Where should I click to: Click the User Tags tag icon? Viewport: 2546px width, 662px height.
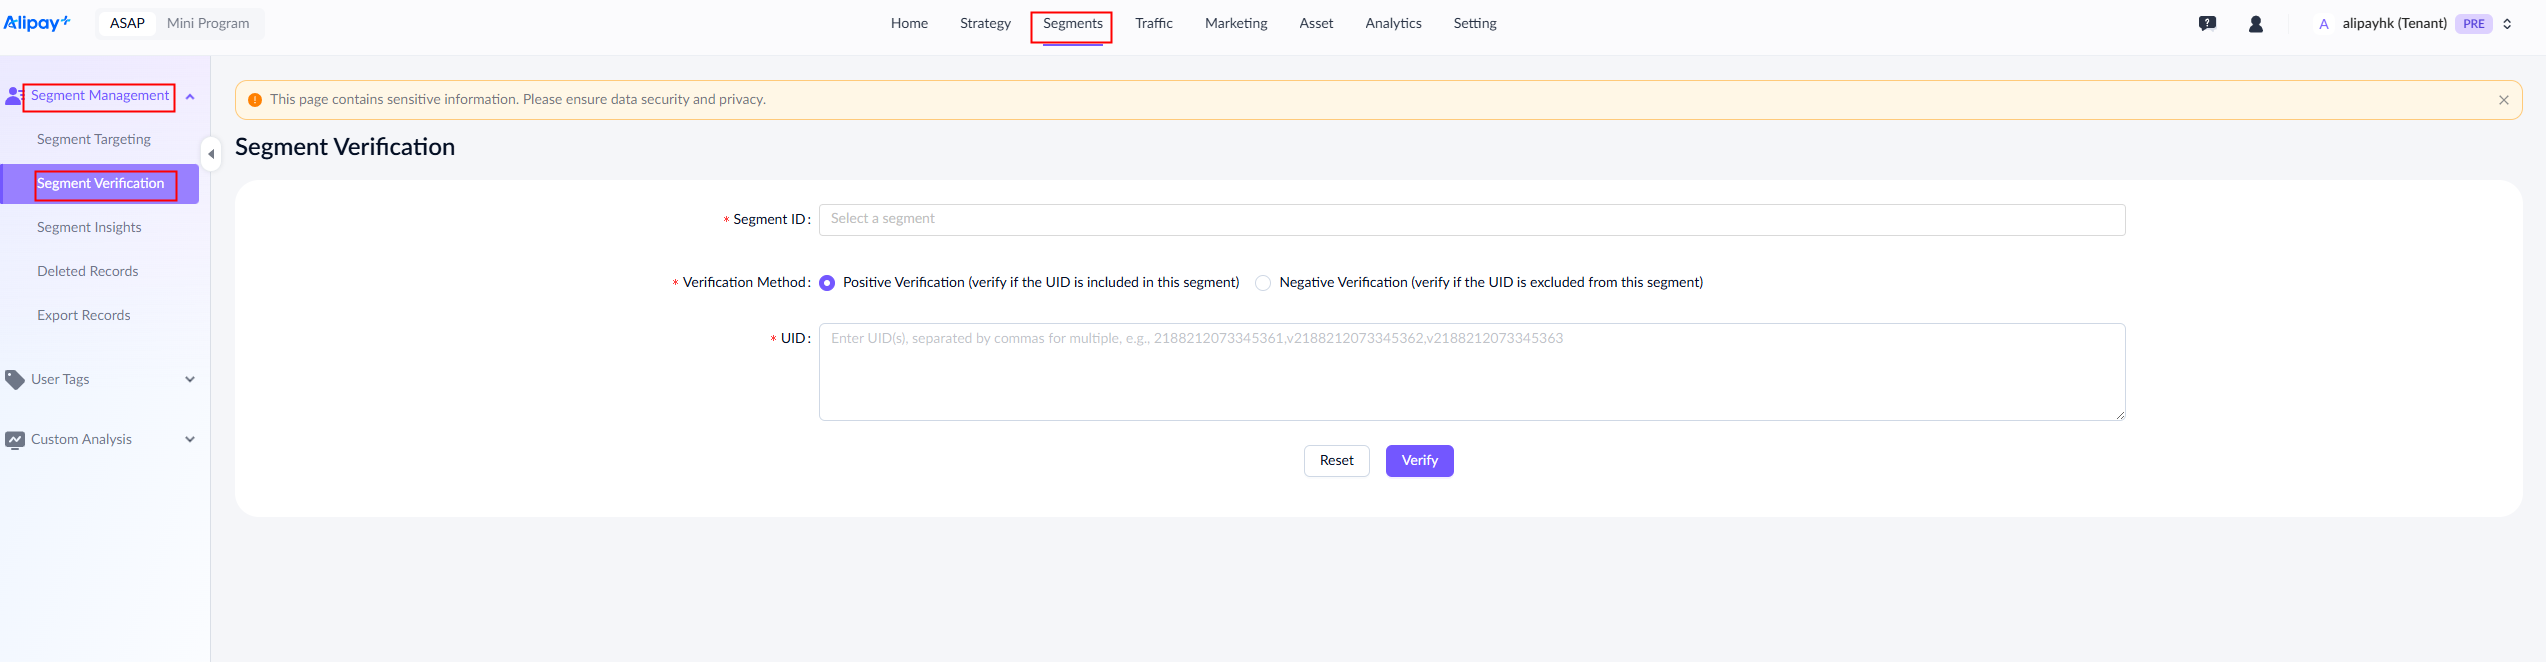pos(14,380)
